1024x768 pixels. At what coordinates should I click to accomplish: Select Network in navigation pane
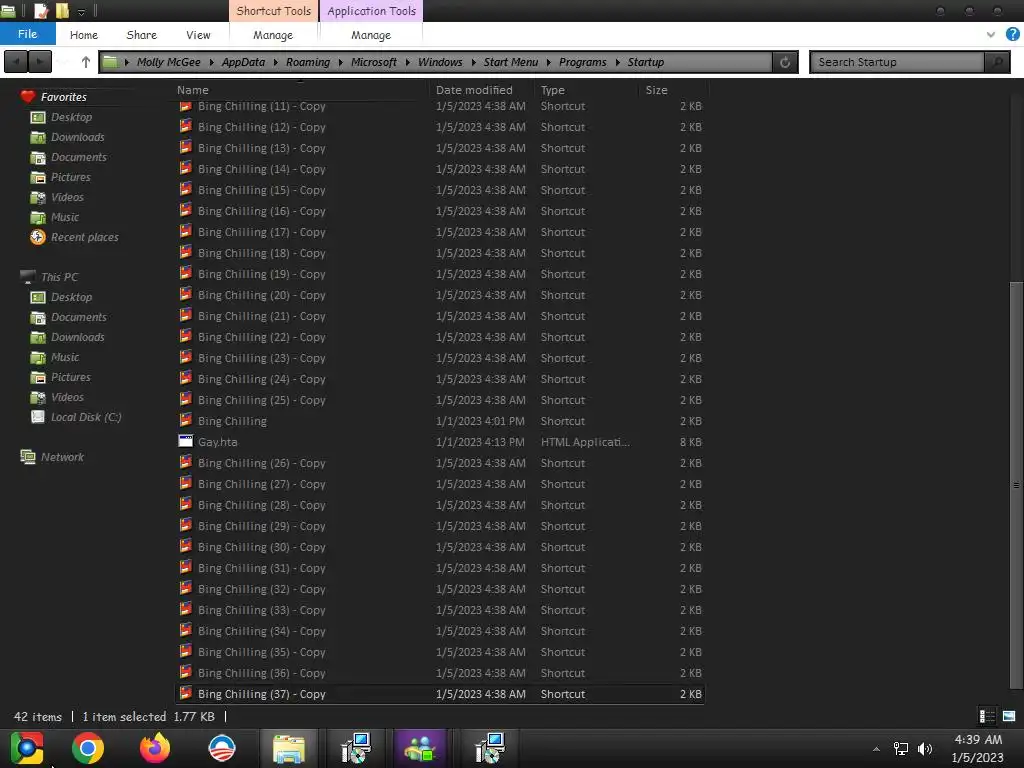(x=62, y=457)
